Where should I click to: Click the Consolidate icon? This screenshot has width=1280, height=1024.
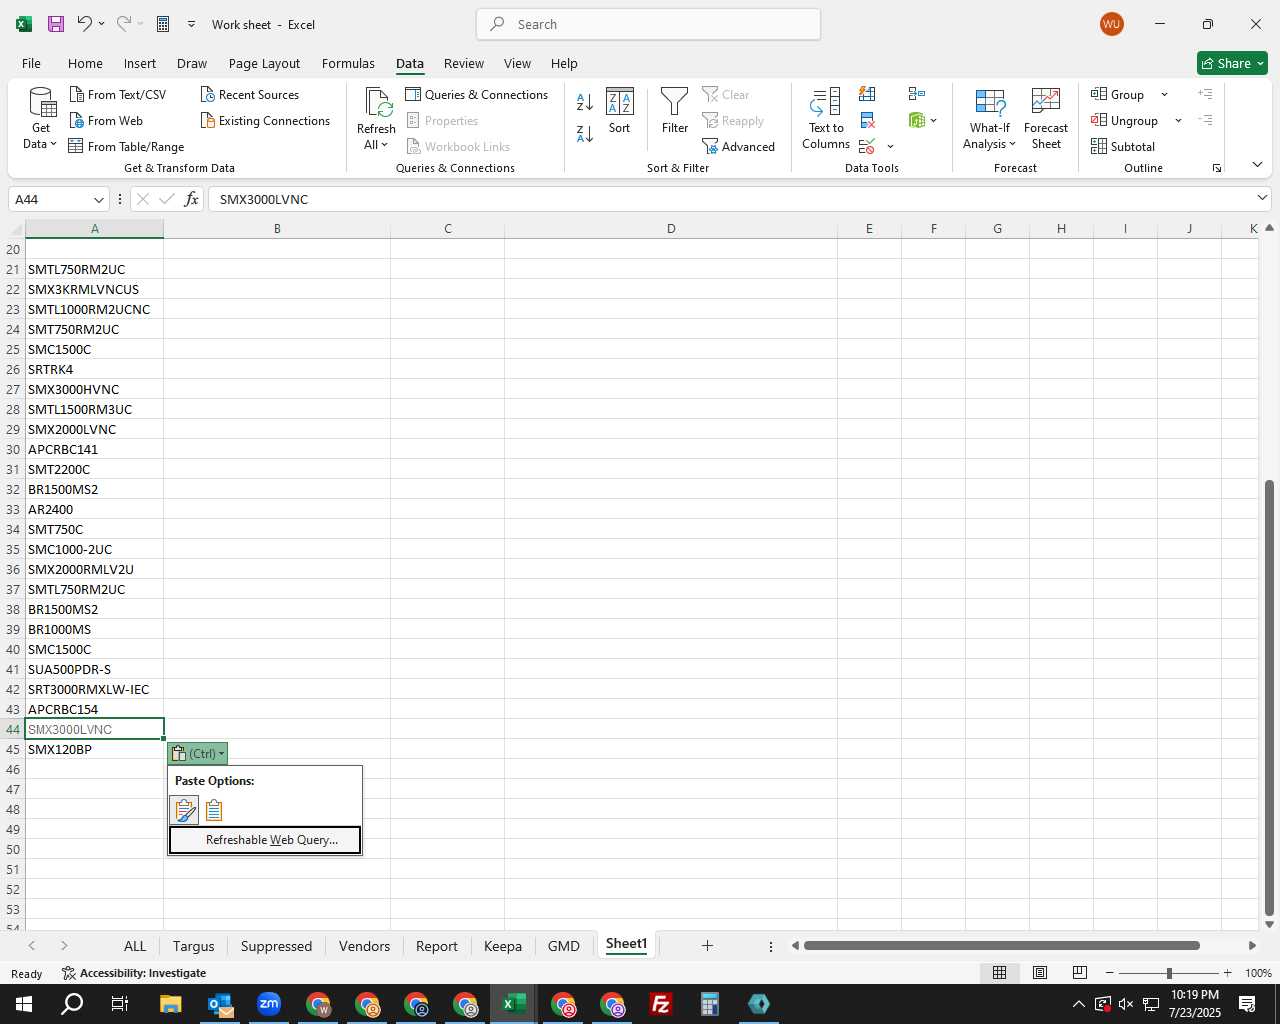917,94
